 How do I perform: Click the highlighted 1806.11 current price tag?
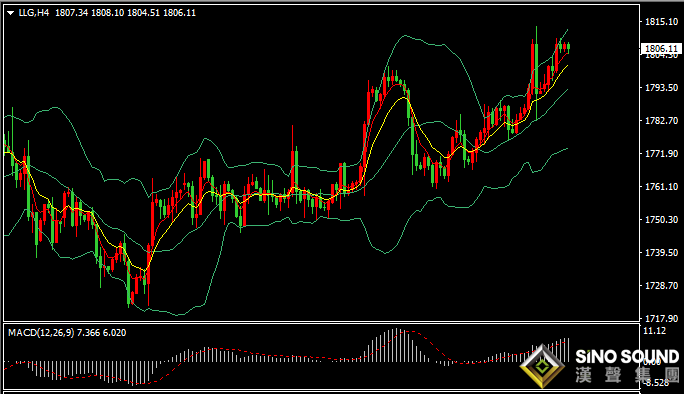[x=661, y=48]
